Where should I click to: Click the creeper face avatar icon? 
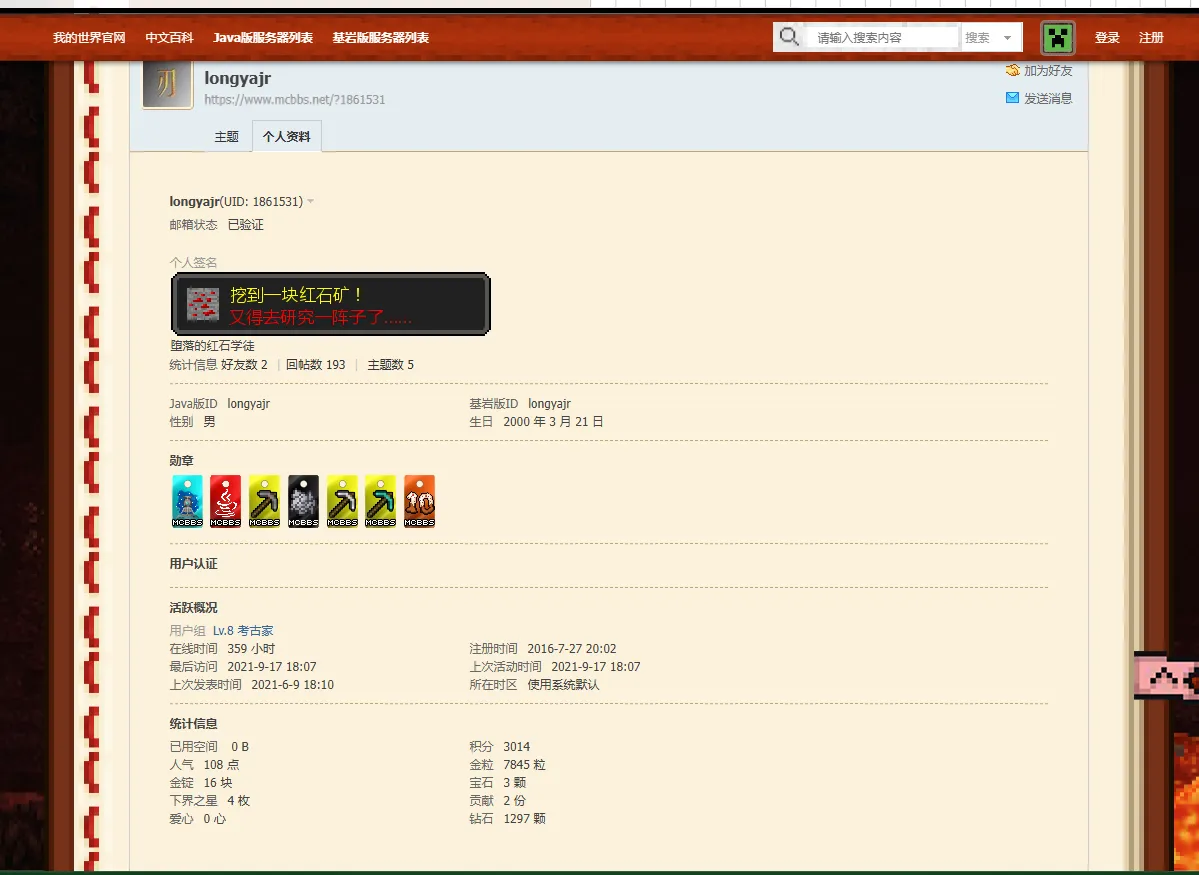tap(1058, 37)
